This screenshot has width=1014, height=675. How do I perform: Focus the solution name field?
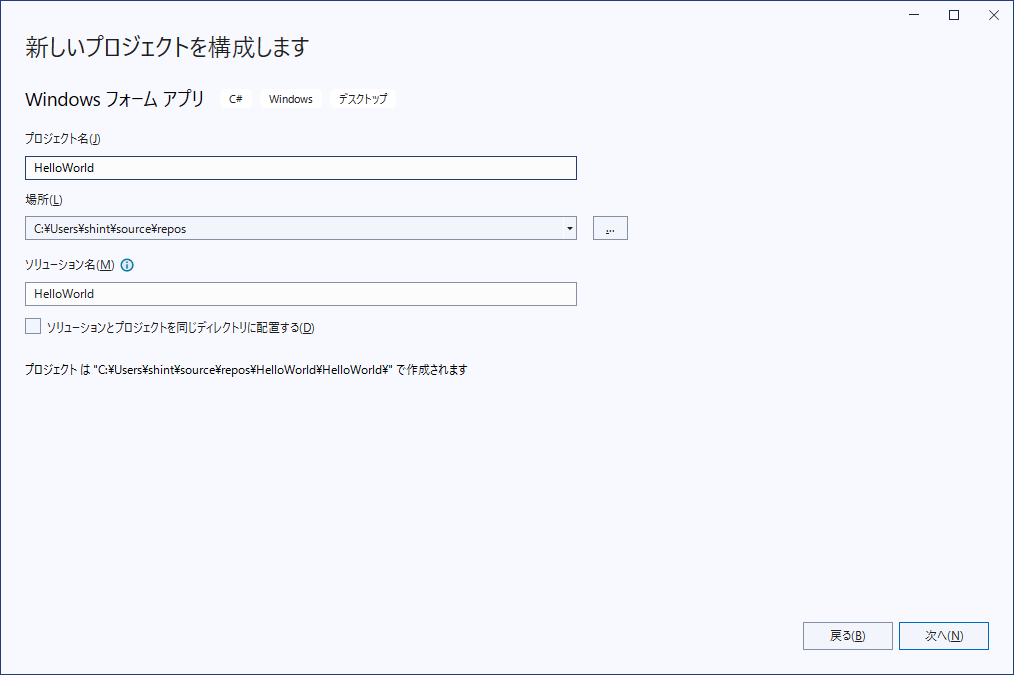point(301,294)
